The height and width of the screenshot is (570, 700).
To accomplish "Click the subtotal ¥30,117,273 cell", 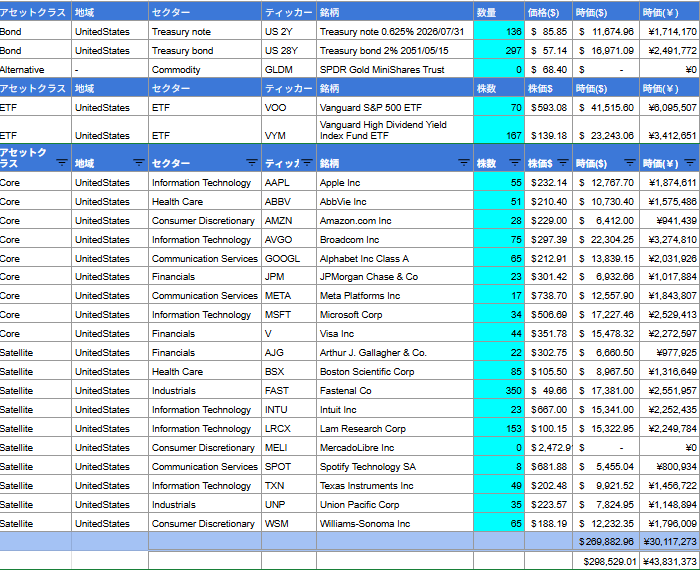I will [x=670, y=541].
